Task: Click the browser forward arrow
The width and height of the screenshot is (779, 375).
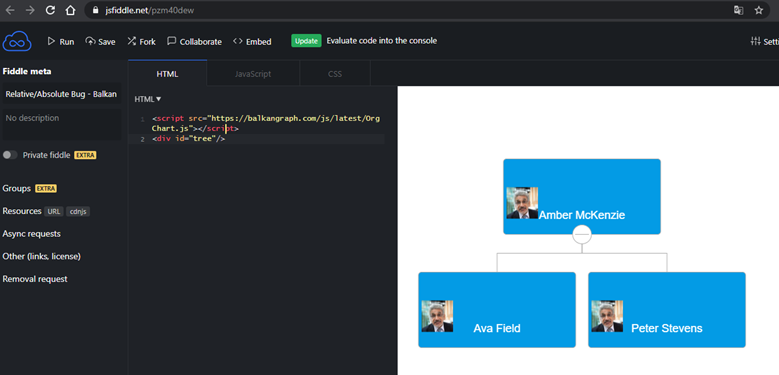Action: [x=30, y=10]
